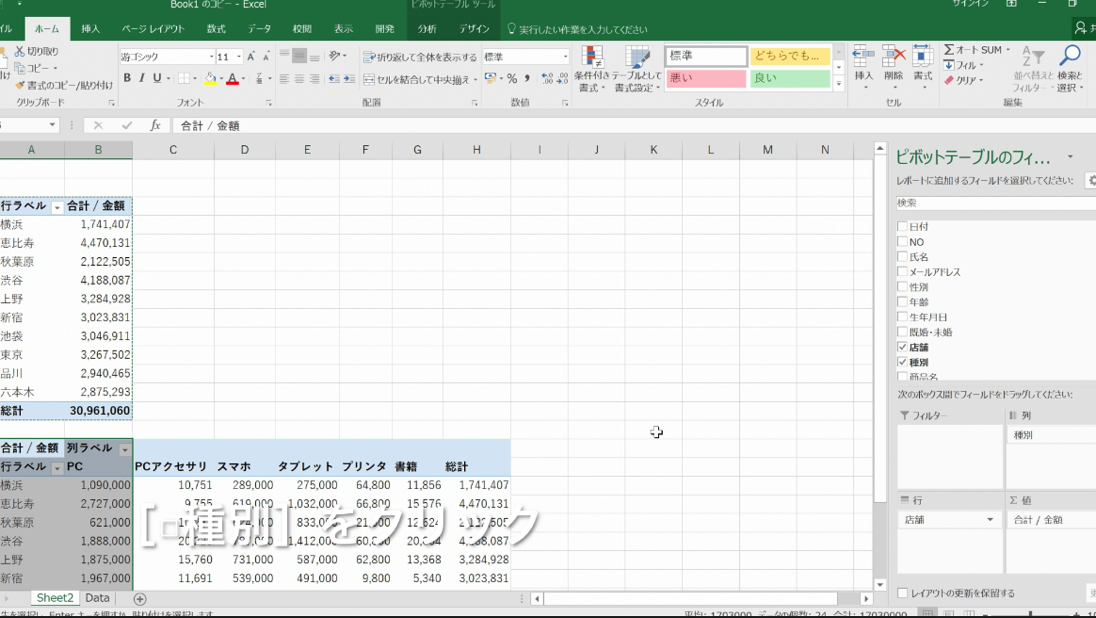Enable the 日付 field checkbox
This screenshot has width=1096, height=618.
pos(902,227)
